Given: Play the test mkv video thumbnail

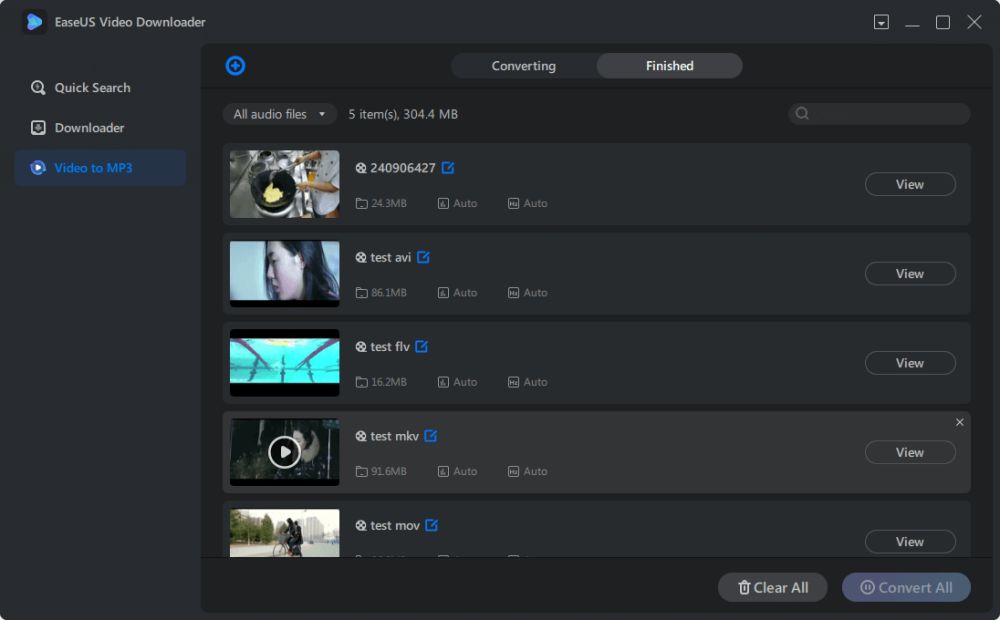Looking at the screenshot, I should click(x=284, y=452).
